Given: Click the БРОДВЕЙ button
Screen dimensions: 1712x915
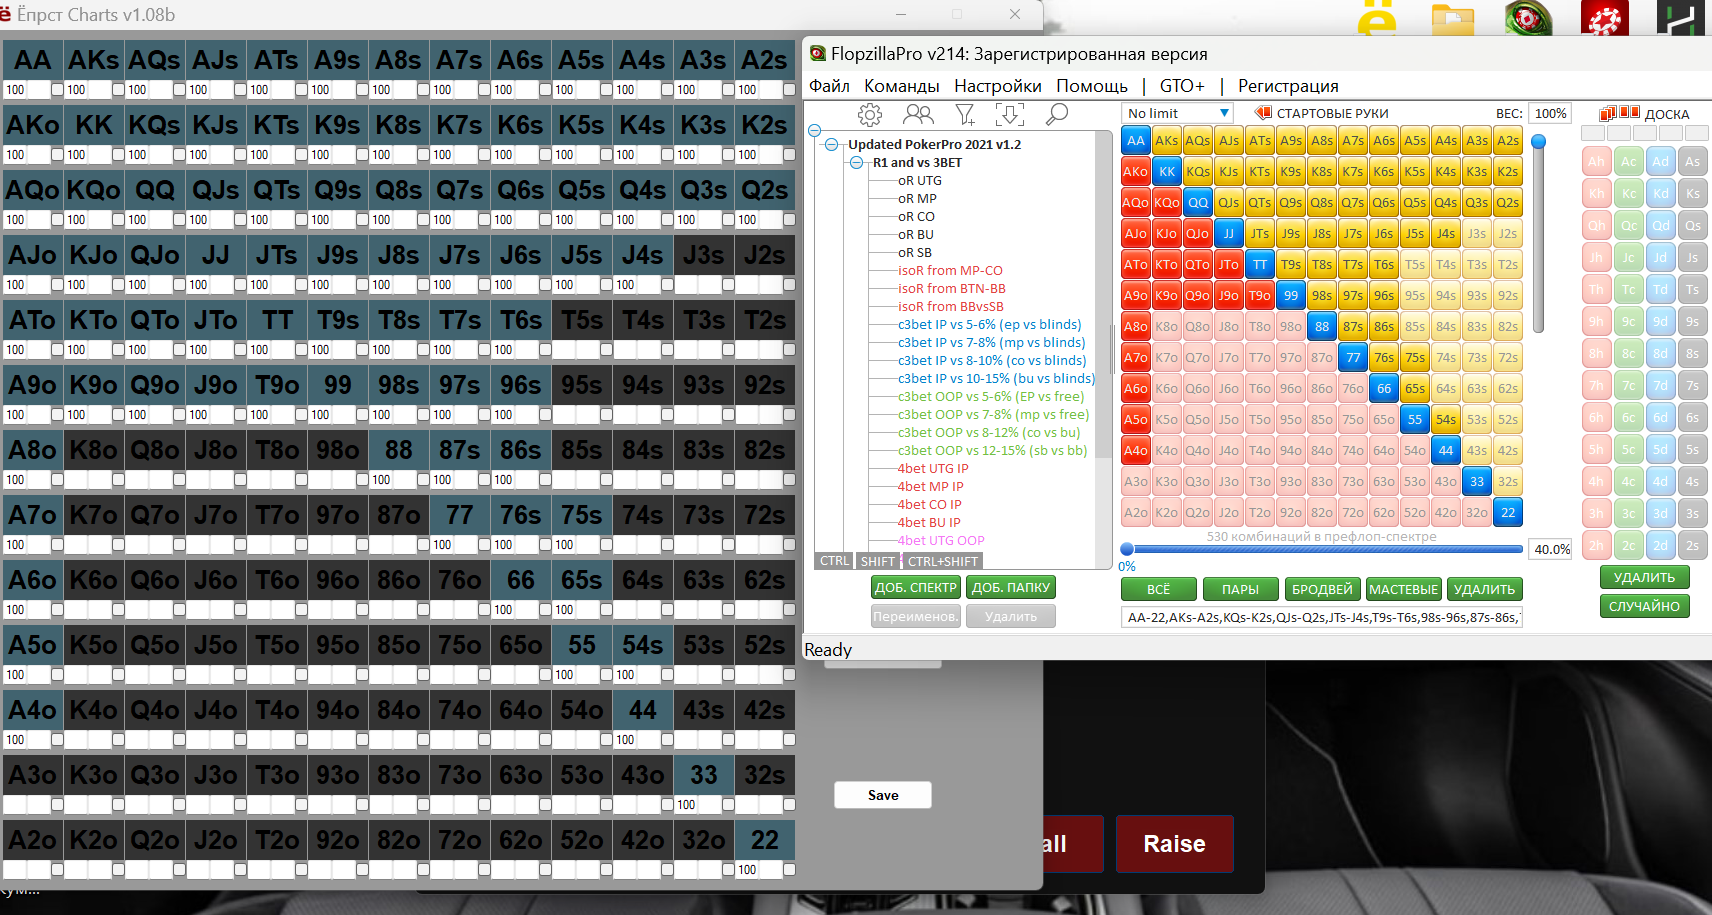Looking at the screenshot, I should [x=1322, y=590].
